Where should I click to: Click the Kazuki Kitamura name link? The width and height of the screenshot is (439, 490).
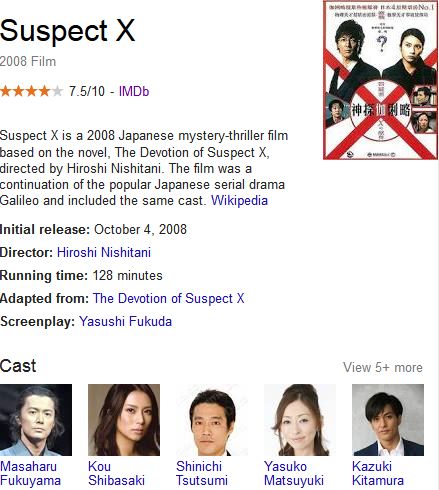[x=378, y=473]
